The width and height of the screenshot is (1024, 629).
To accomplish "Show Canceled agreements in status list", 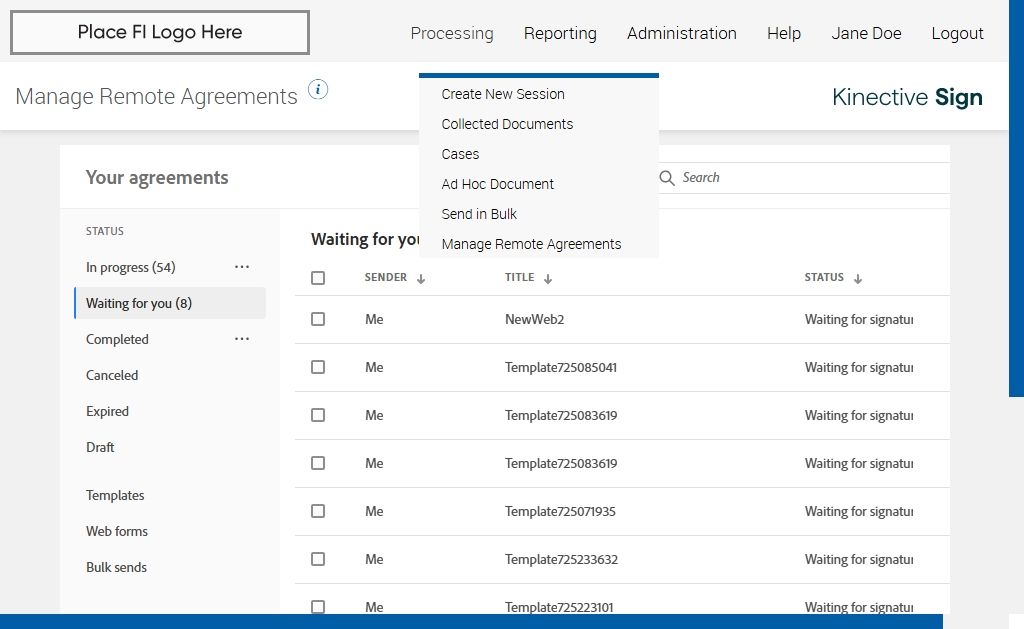I will point(112,375).
